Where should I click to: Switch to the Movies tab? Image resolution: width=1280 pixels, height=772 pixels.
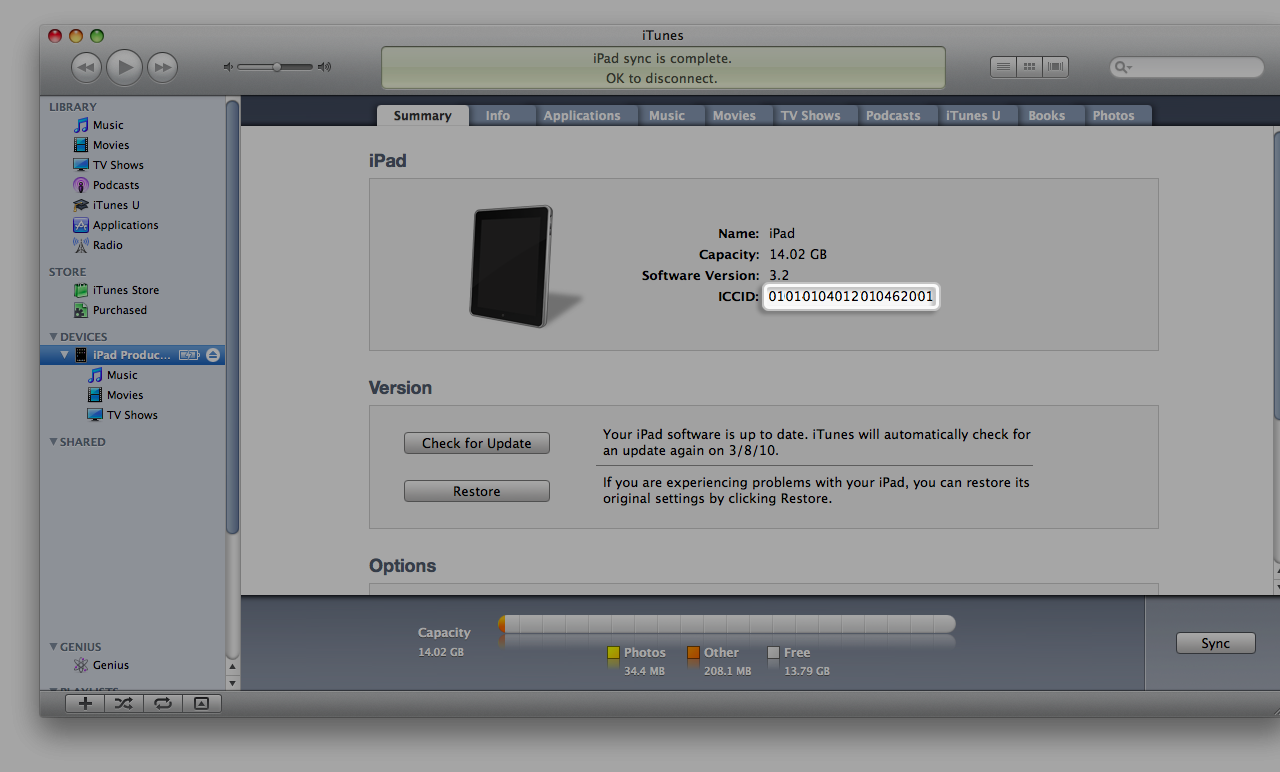click(734, 115)
